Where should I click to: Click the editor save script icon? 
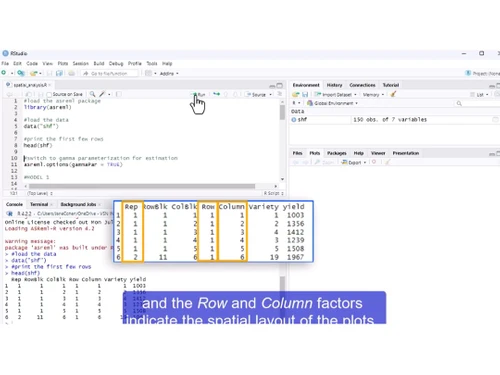click(x=41, y=94)
